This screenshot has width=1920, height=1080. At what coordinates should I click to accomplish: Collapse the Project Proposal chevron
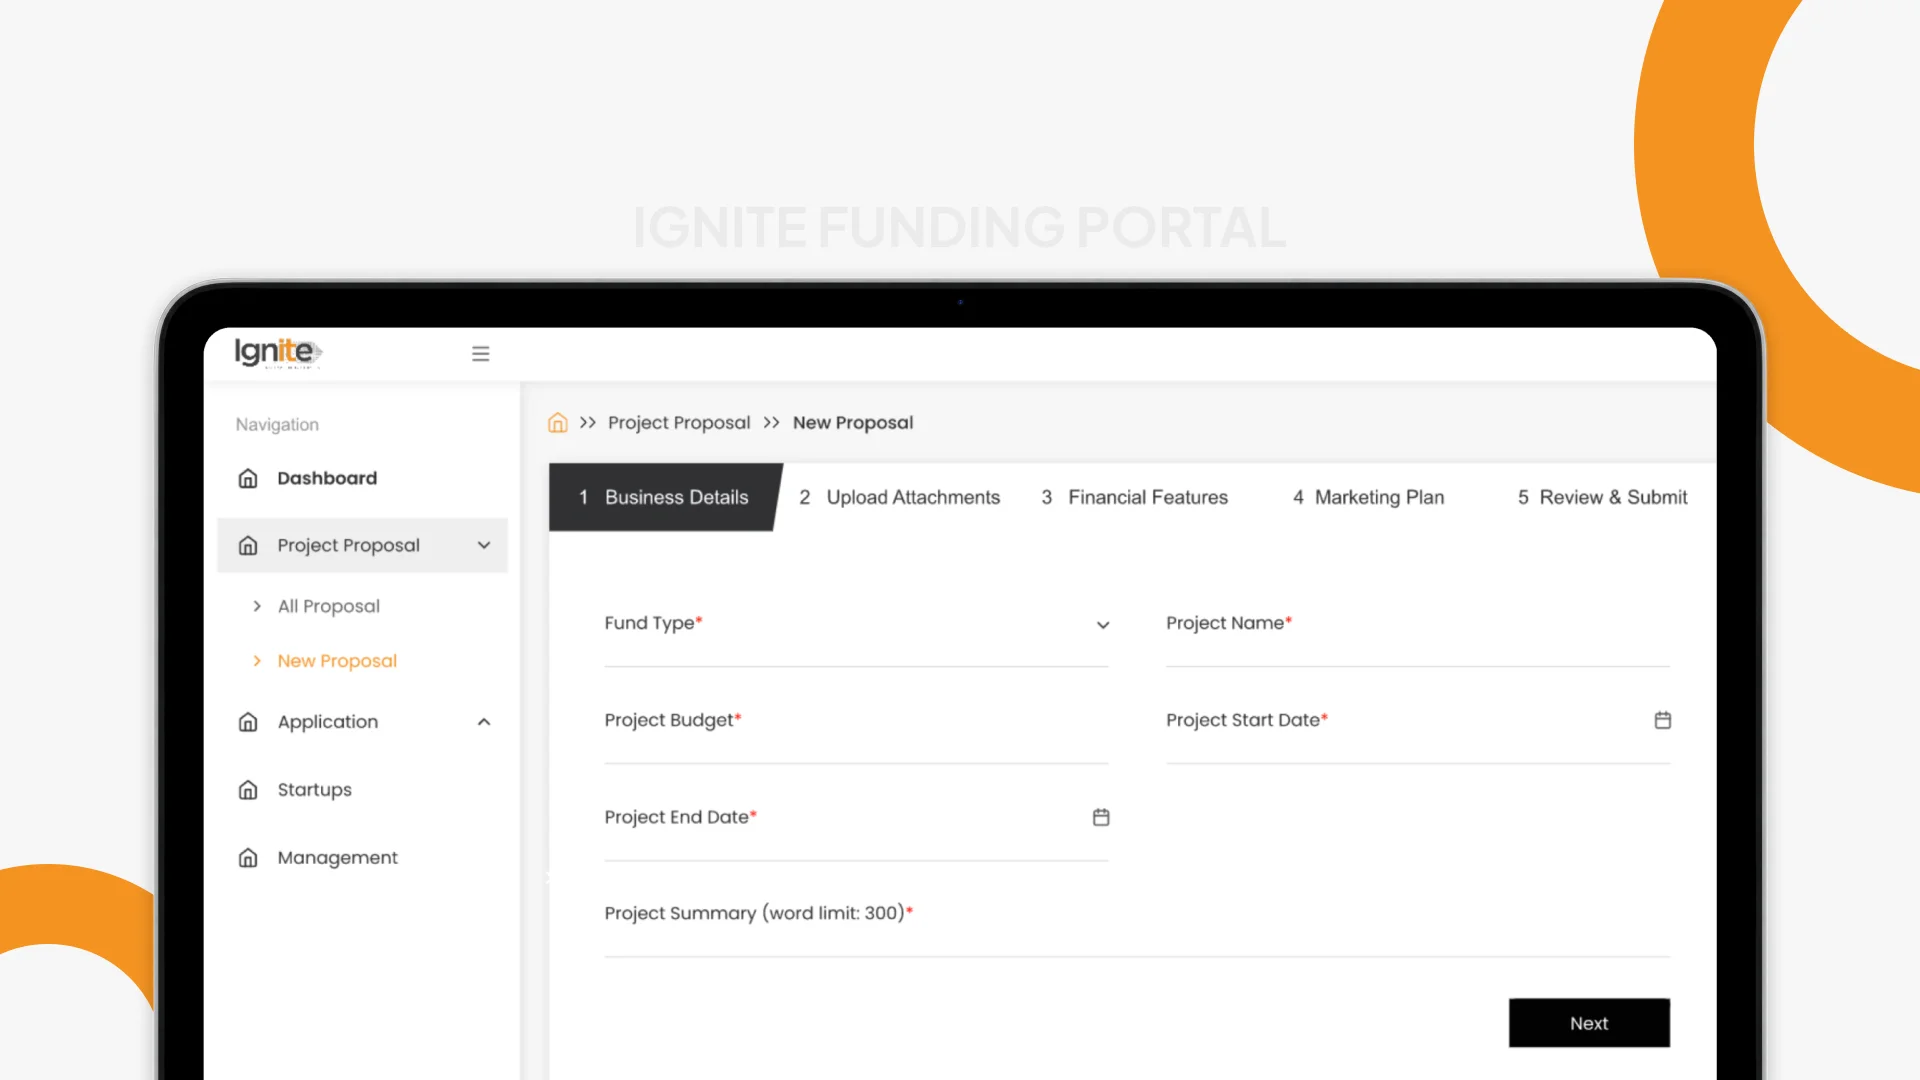click(484, 545)
